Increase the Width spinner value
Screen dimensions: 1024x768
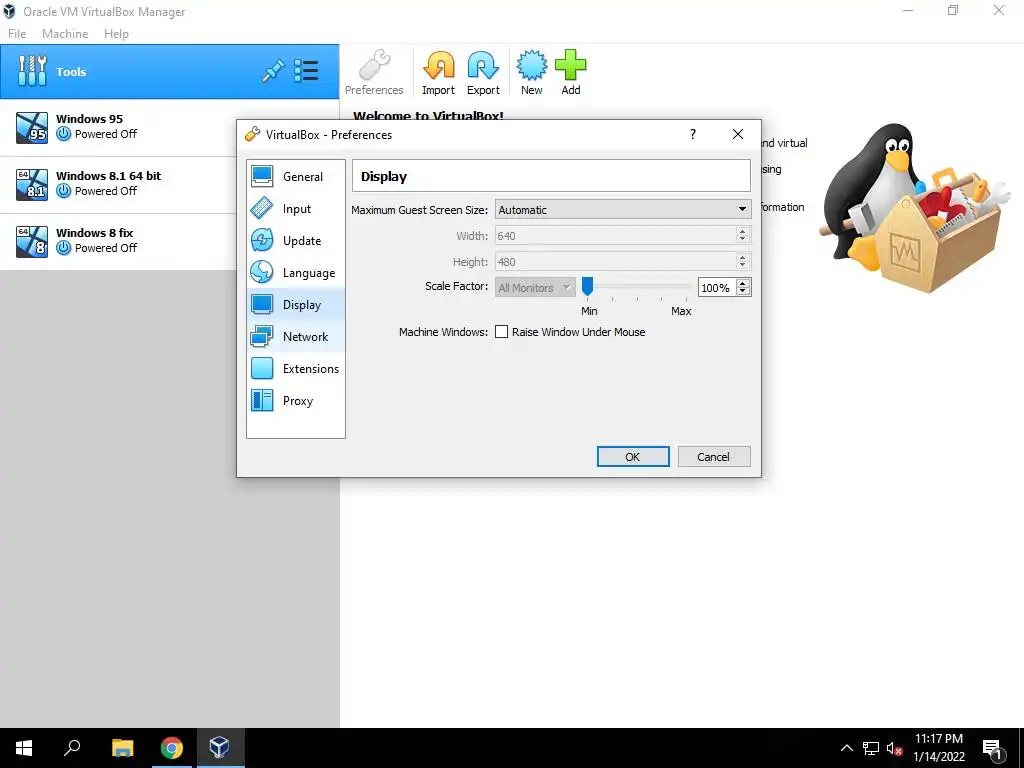[742, 231]
